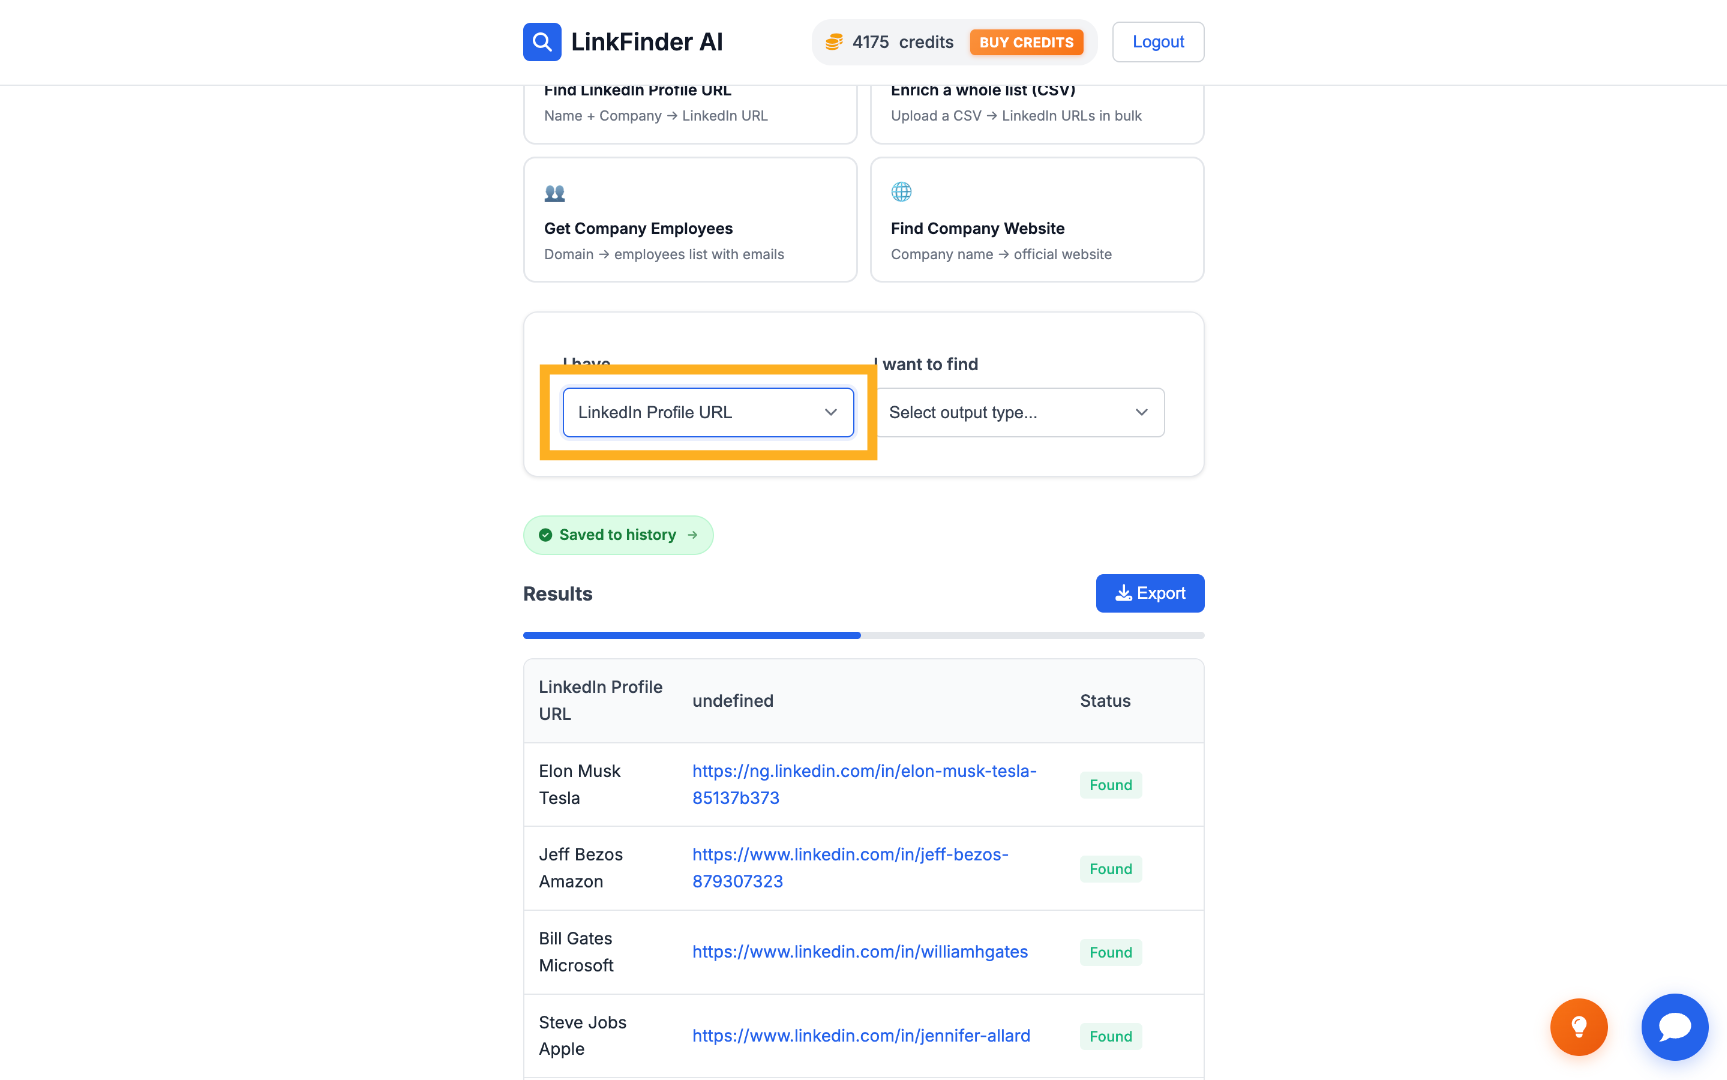Viewport: 1727px width, 1080px height.
Task: Open the Select output type dropdown
Action: pyautogui.click(x=1019, y=412)
